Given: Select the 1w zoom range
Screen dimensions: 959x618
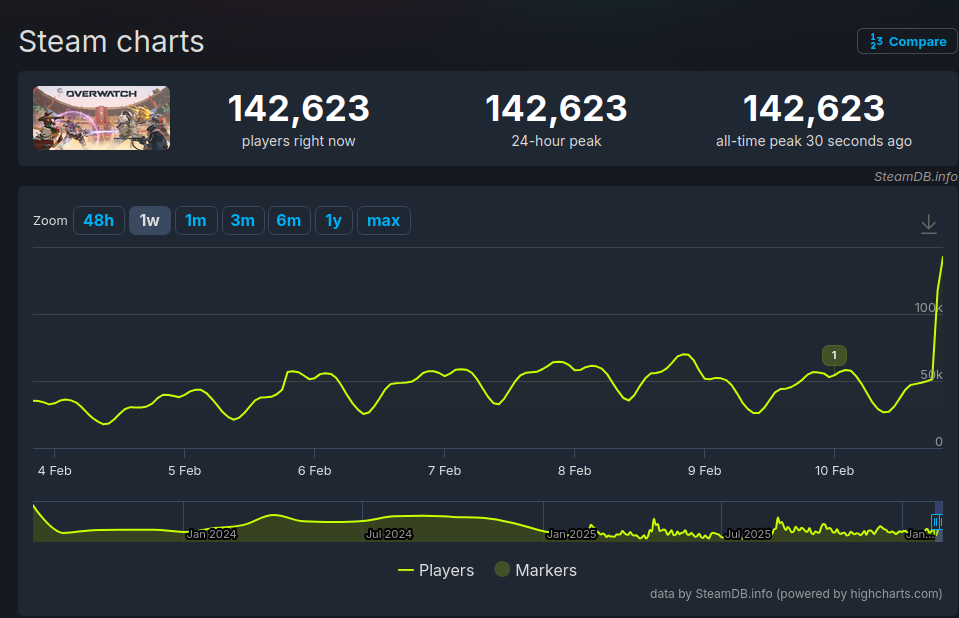Looking at the screenshot, I should click(149, 220).
